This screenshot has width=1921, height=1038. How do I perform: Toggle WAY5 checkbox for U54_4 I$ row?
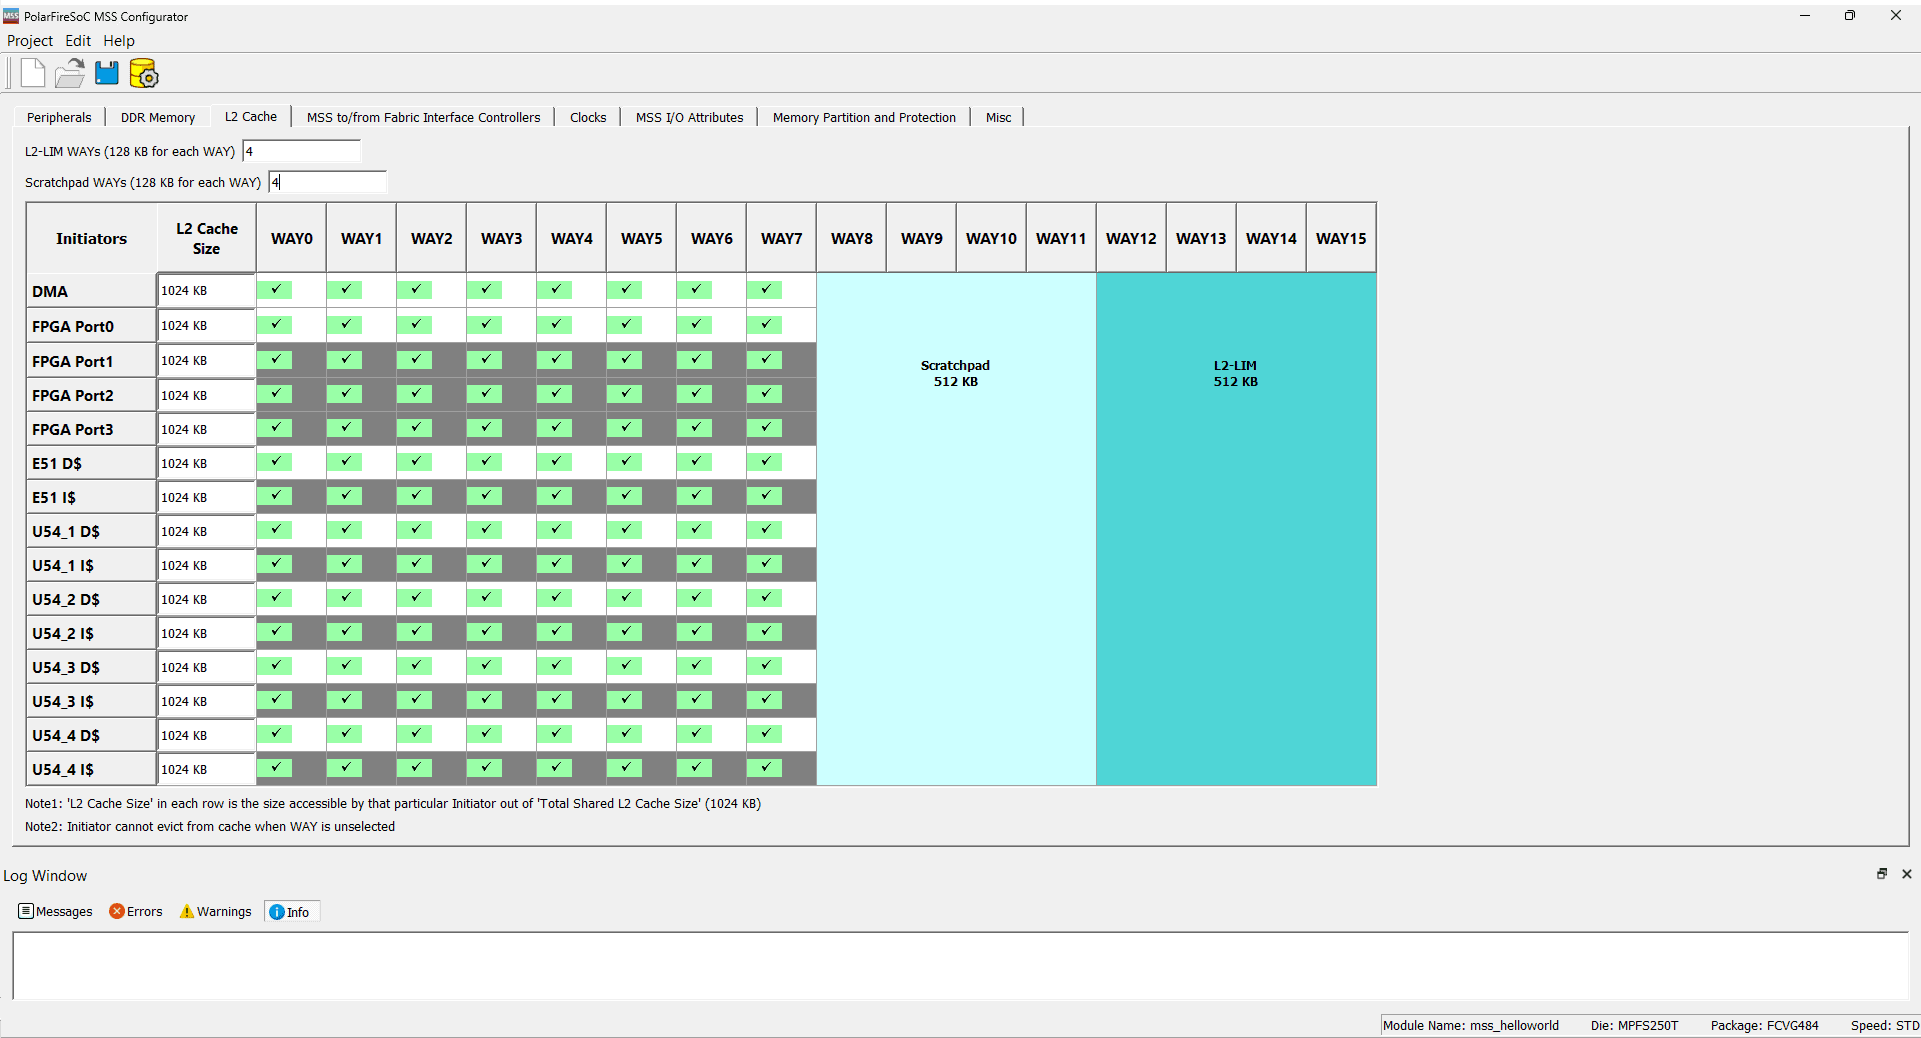[x=625, y=768]
